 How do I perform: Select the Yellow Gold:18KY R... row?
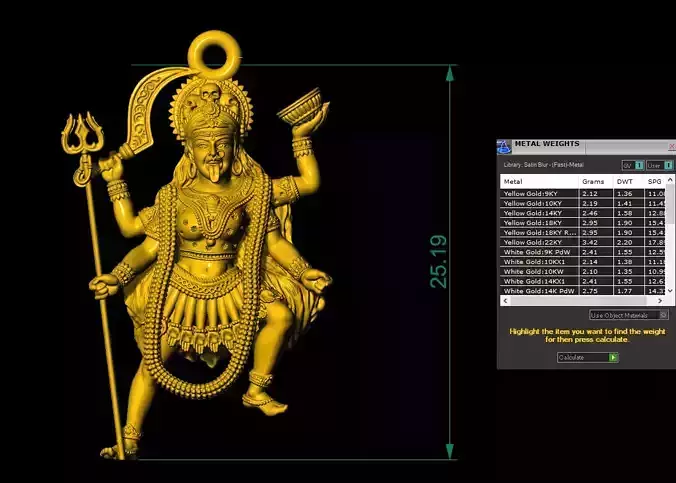583,232
